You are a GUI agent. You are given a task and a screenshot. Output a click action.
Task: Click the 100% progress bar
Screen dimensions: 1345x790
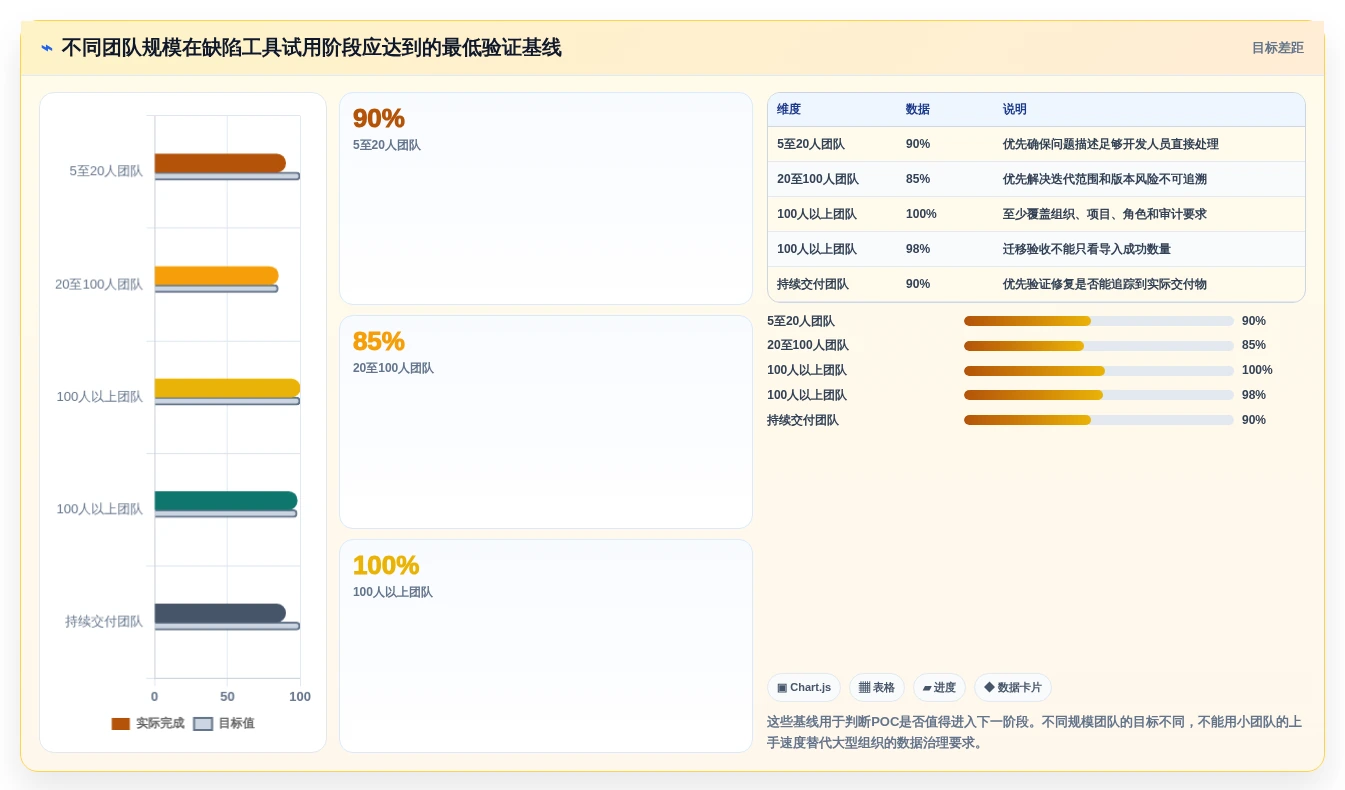click(x=1098, y=371)
